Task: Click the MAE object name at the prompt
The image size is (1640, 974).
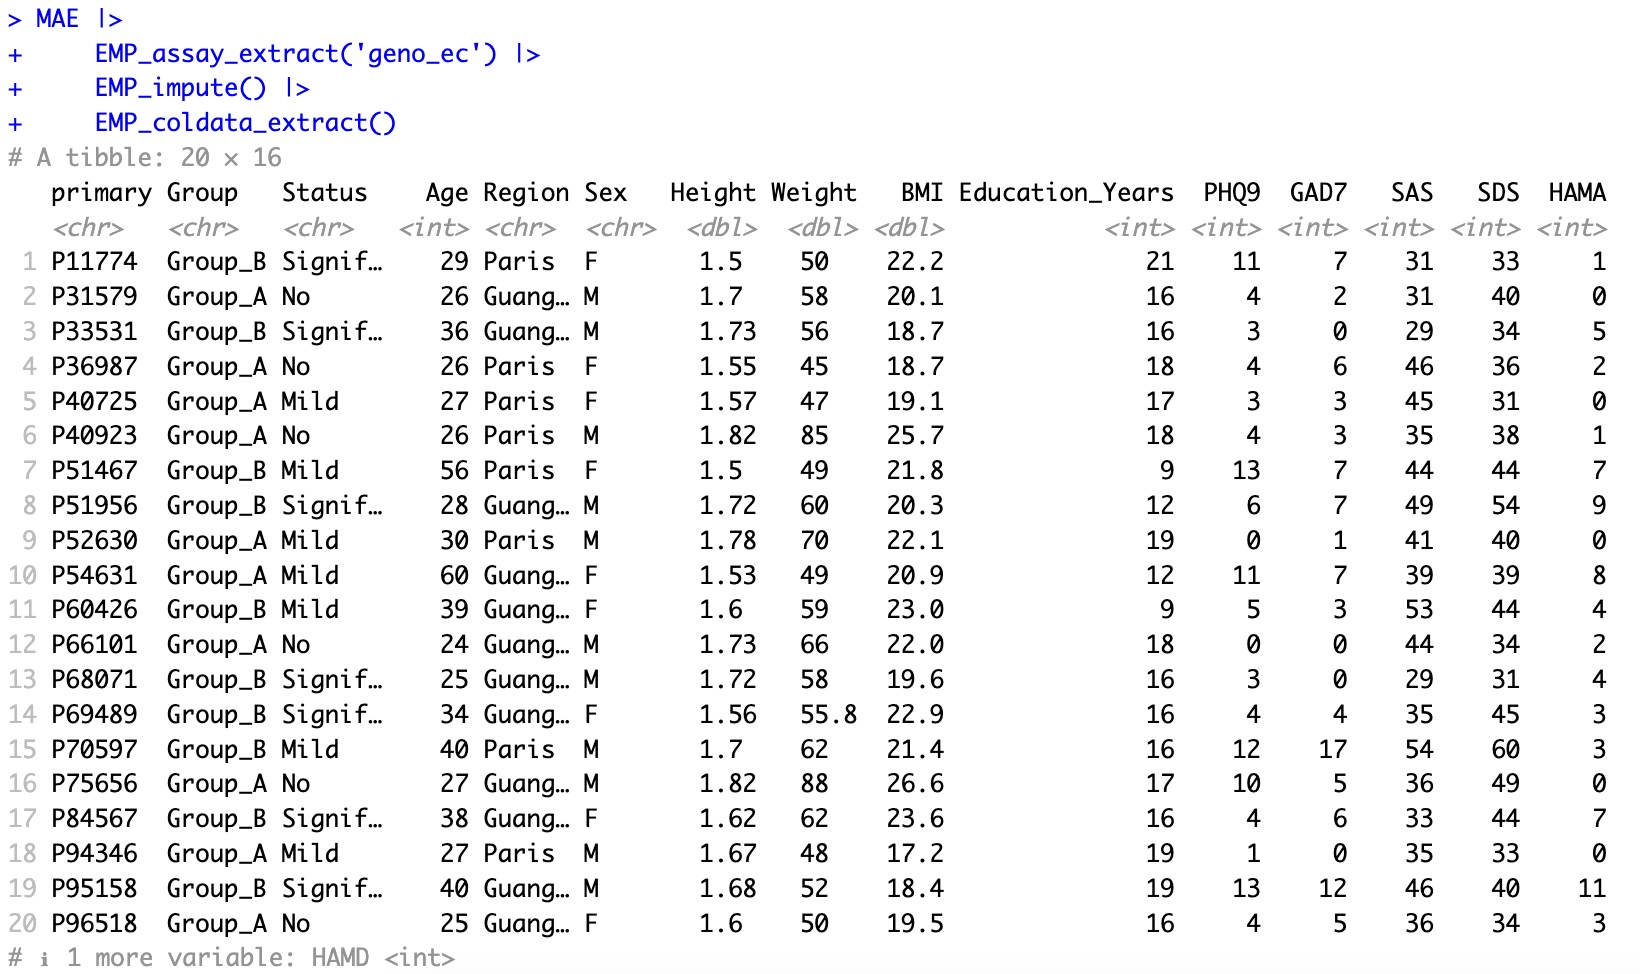Action: [57, 19]
